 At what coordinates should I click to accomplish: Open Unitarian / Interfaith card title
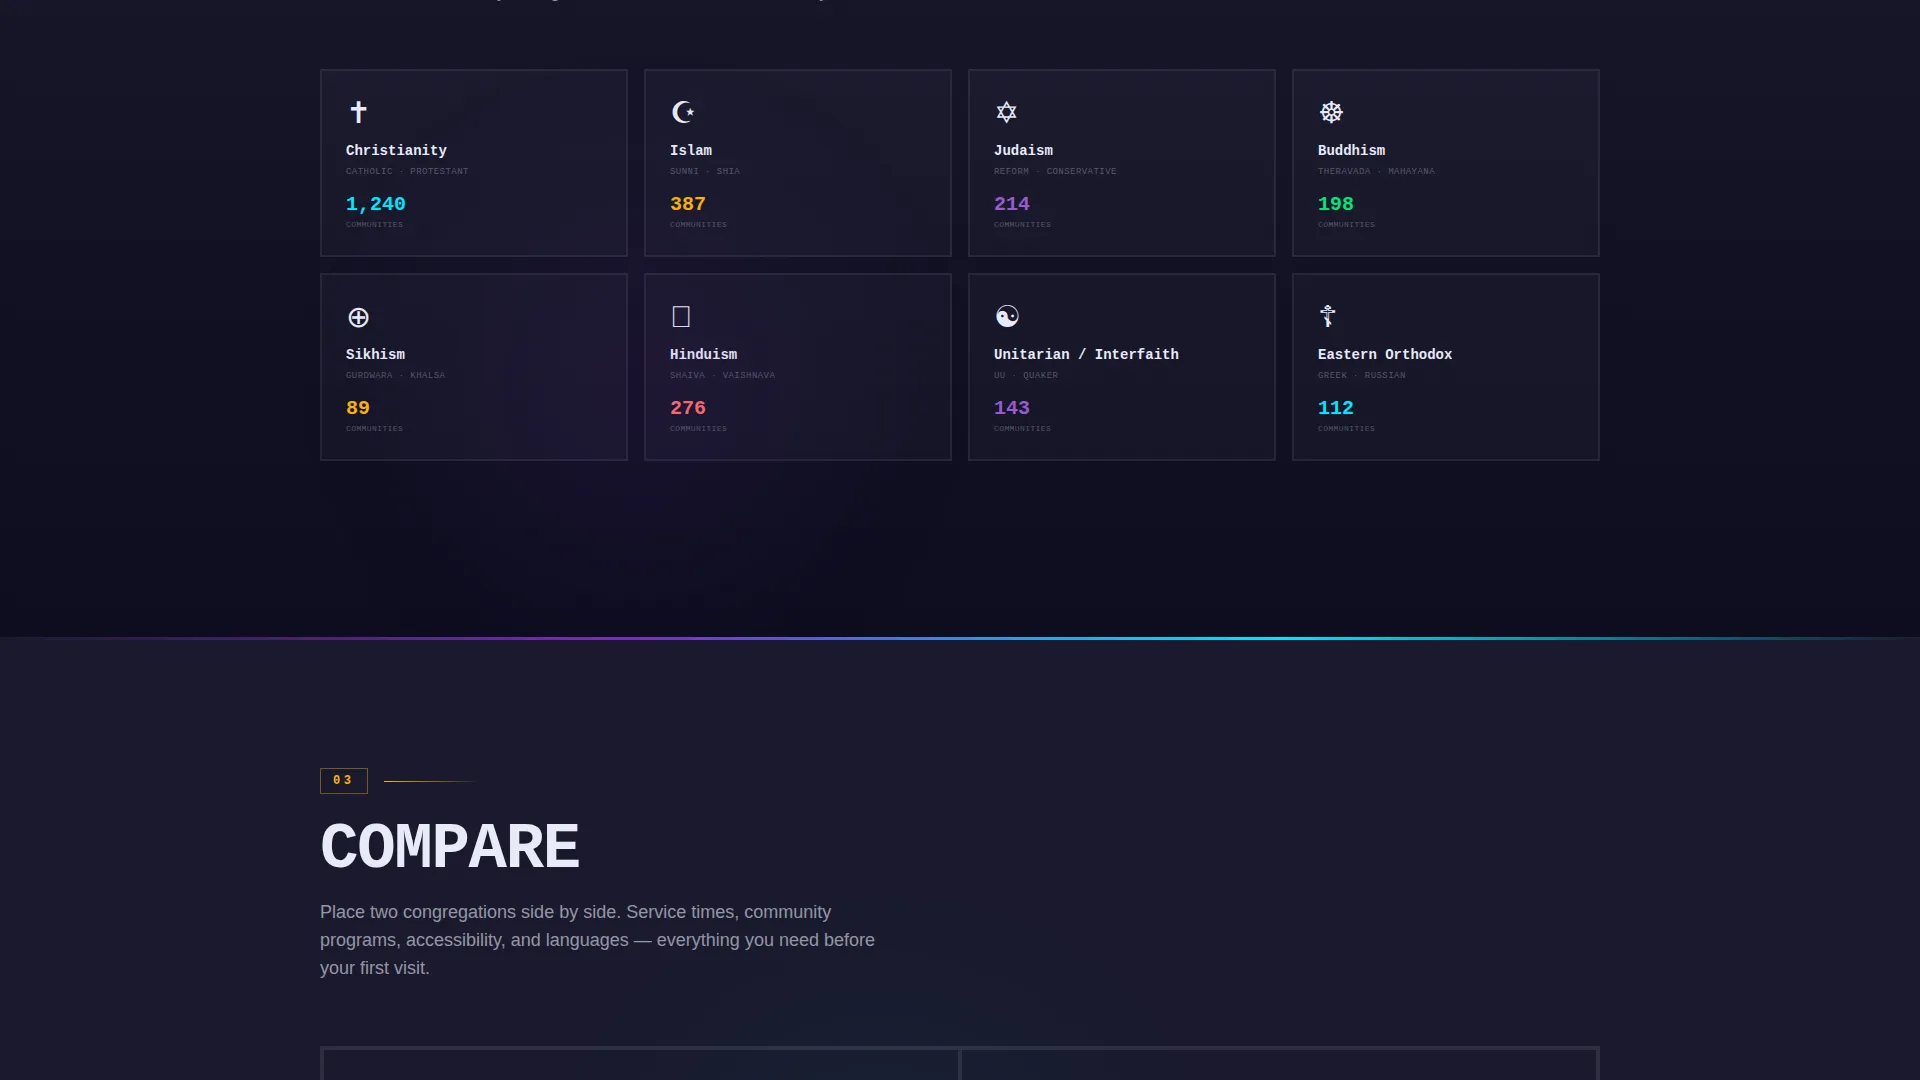[1086, 355]
